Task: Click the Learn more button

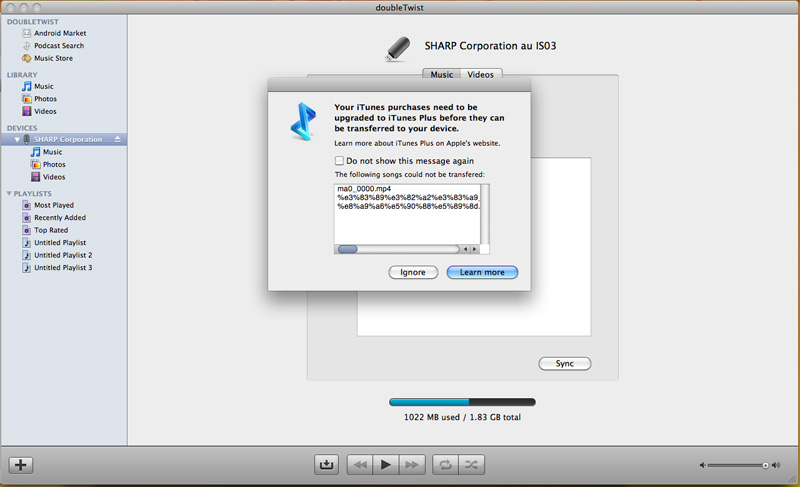Action: (x=482, y=272)
